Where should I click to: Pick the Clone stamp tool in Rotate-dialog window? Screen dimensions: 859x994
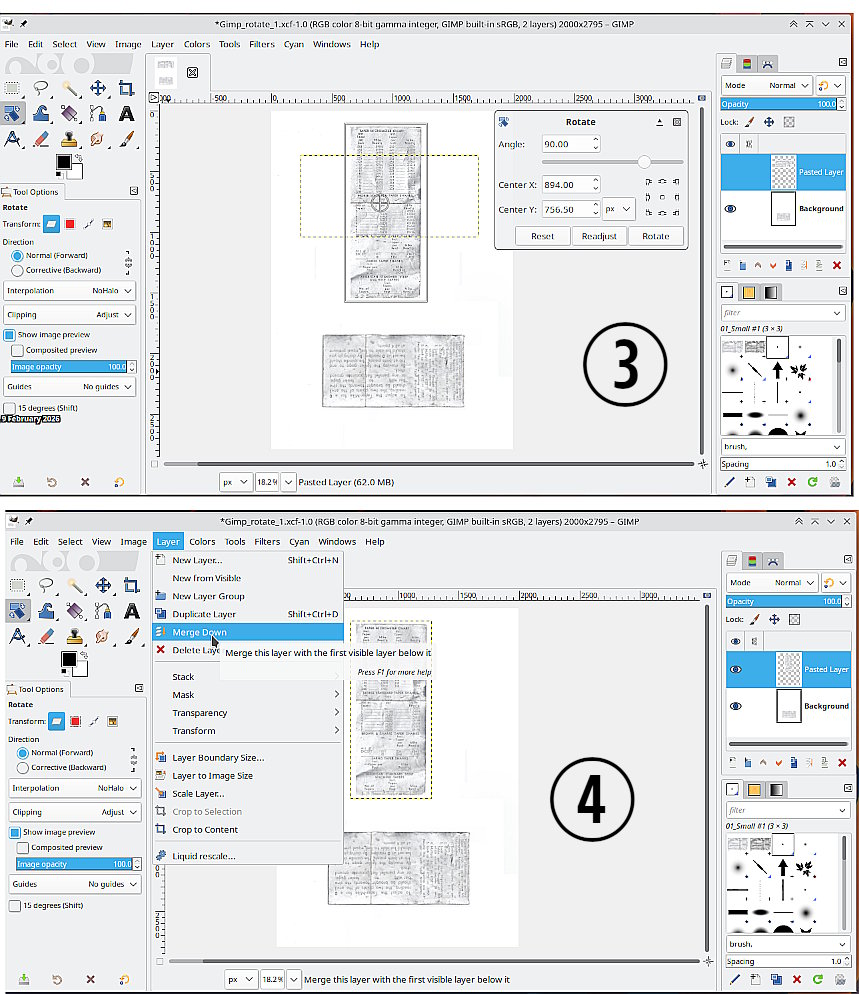[x=70, y=139]
